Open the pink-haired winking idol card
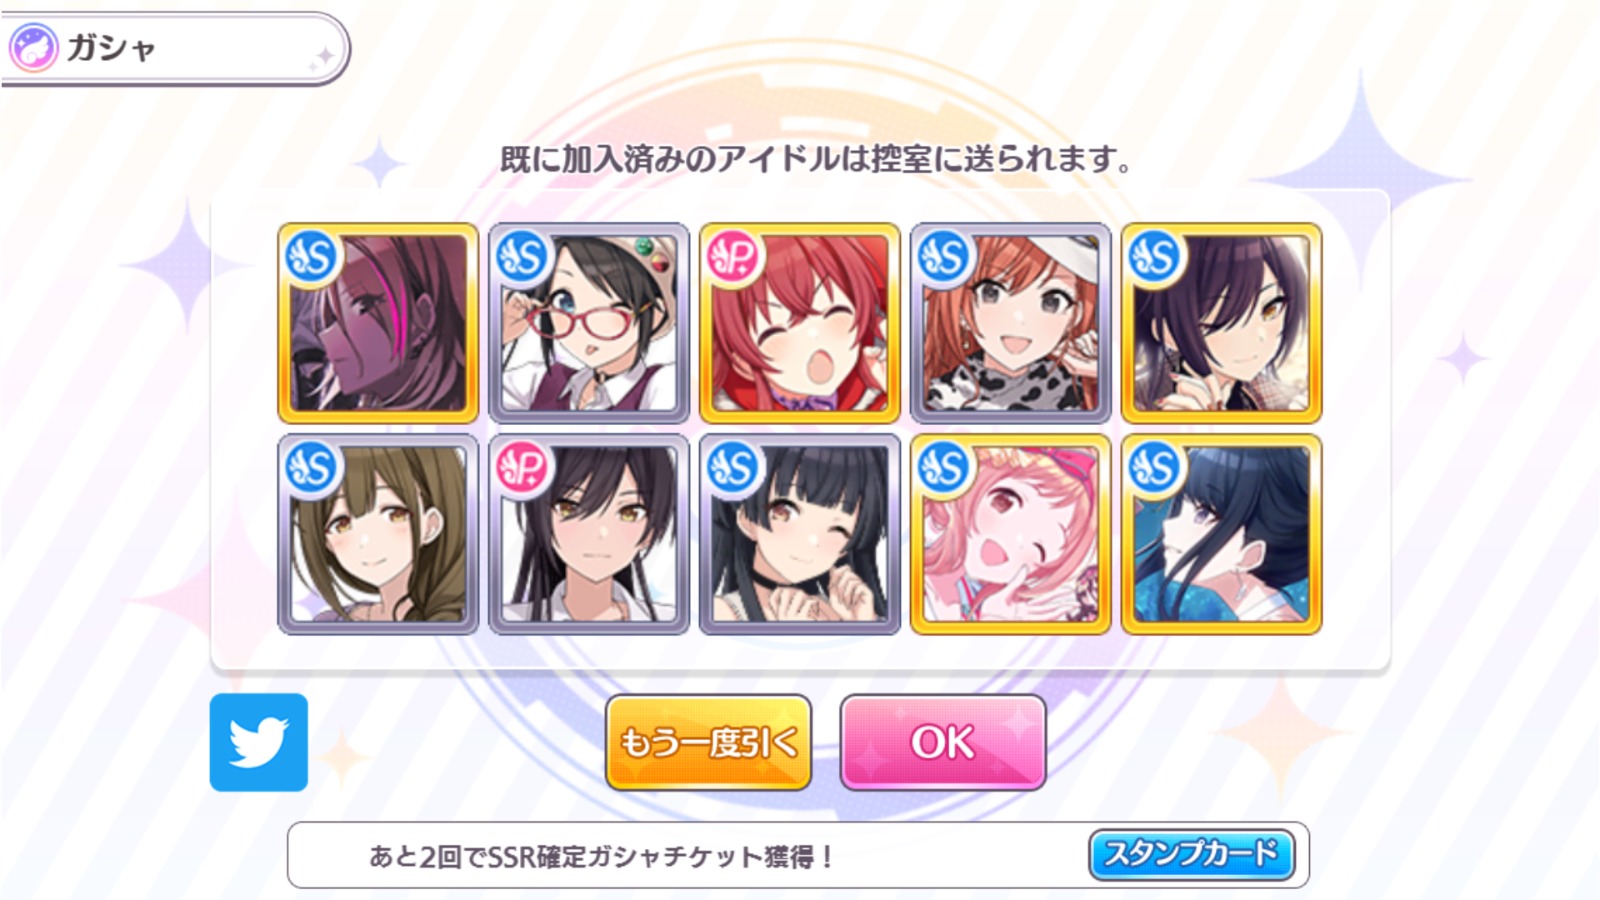The width and height of the screenshot is (1600, 900). [1011, 534]
